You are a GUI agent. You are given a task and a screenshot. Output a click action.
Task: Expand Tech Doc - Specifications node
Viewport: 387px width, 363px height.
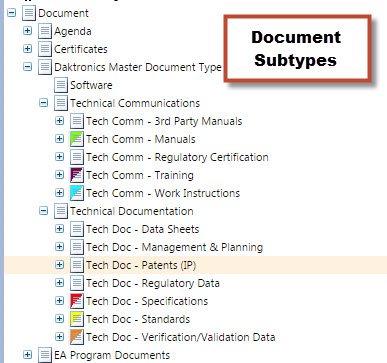coord(60,301)
